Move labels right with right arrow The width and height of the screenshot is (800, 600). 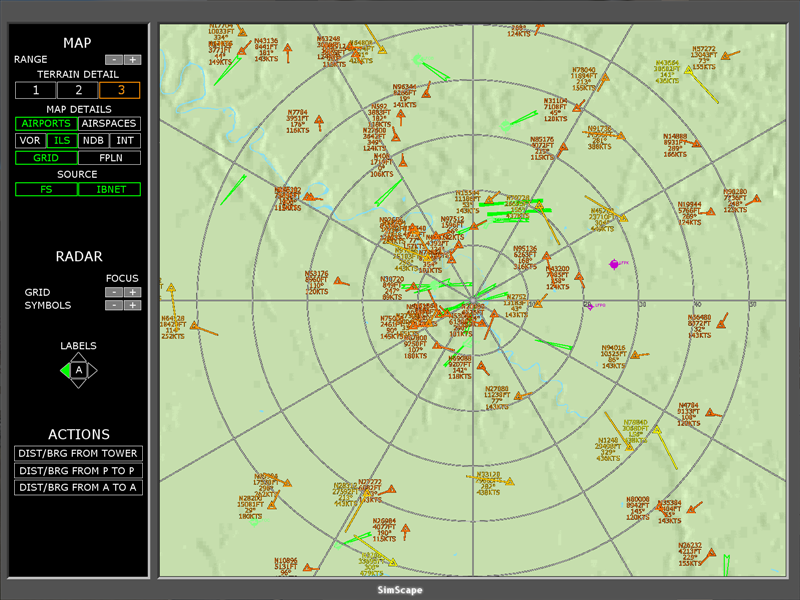(x=92, y=370)
